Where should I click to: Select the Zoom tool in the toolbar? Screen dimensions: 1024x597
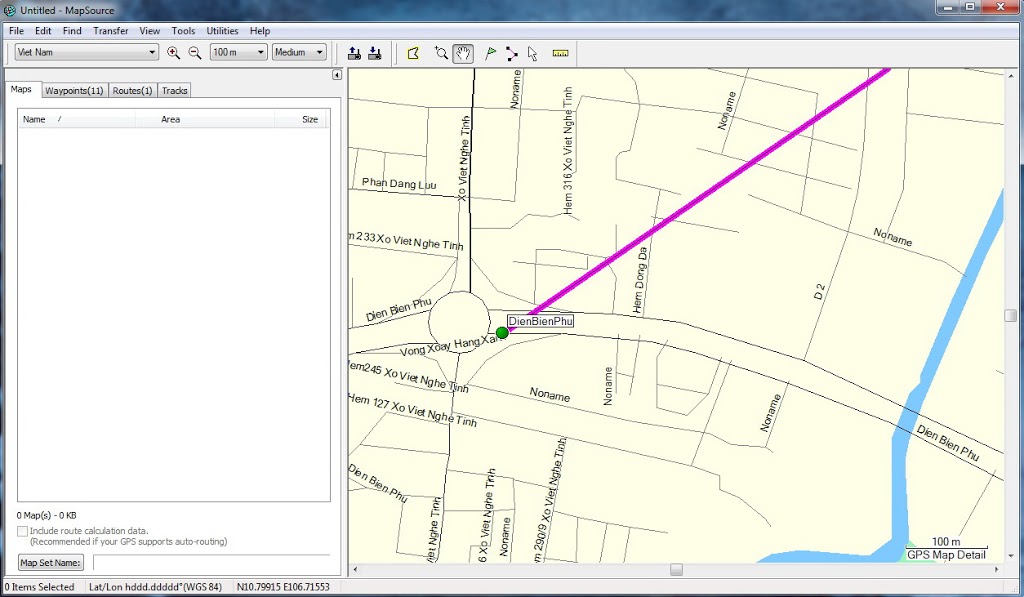click(x=441, y=54)
